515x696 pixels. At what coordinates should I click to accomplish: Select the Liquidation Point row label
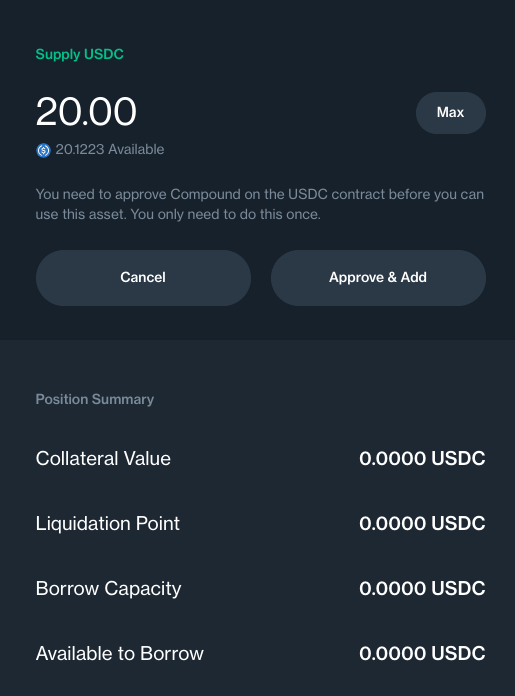click(x=107, y=523)
